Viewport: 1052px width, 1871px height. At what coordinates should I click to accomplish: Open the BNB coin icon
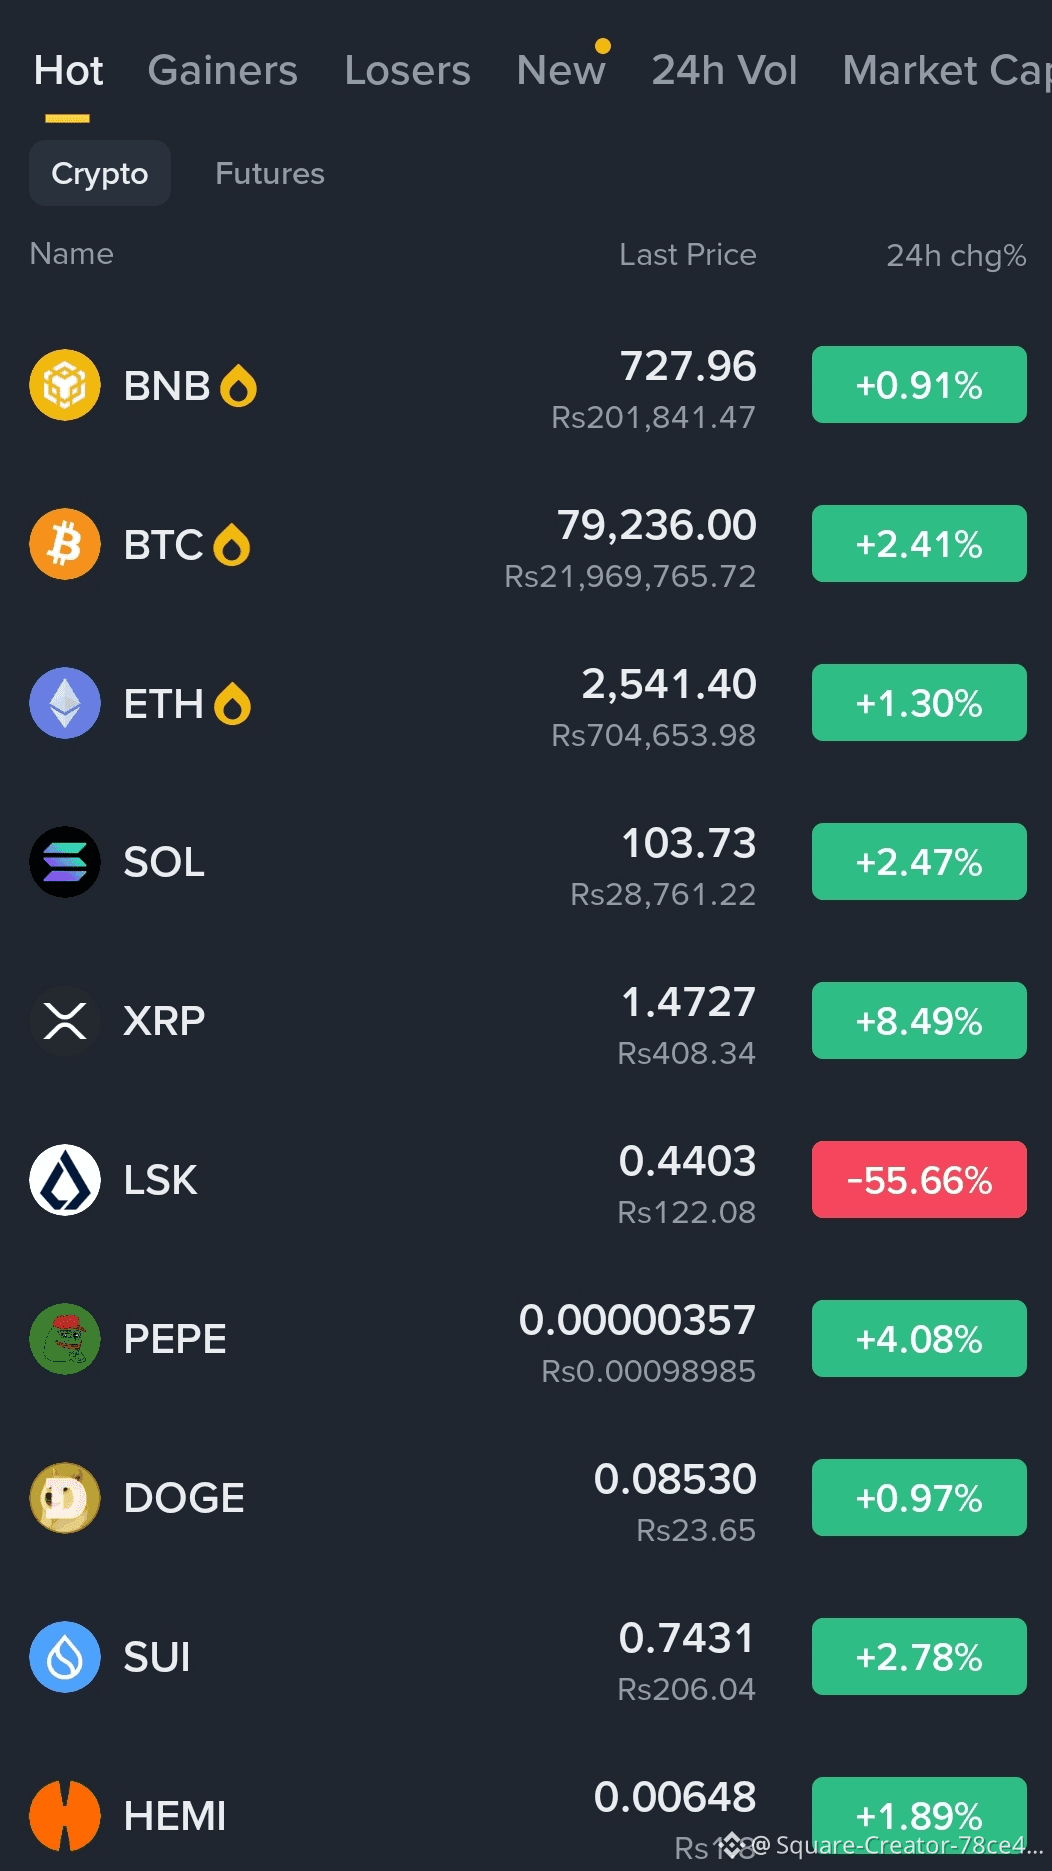65,385
